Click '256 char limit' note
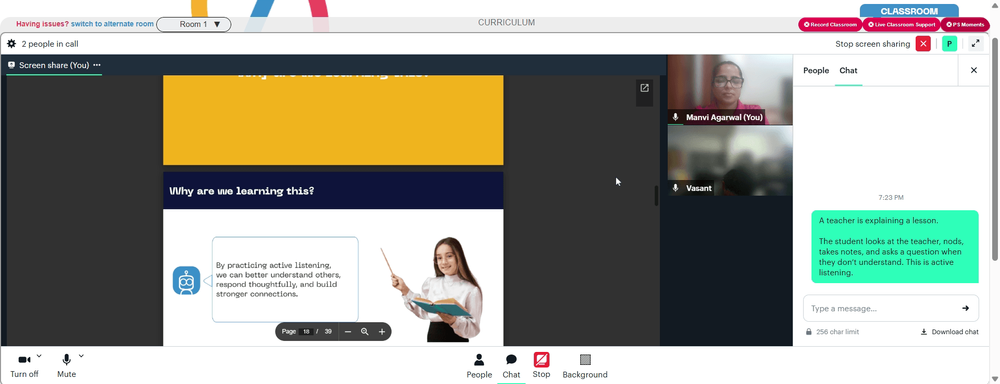The height and width of the screenshot is (384, 1000). point(837,332)
